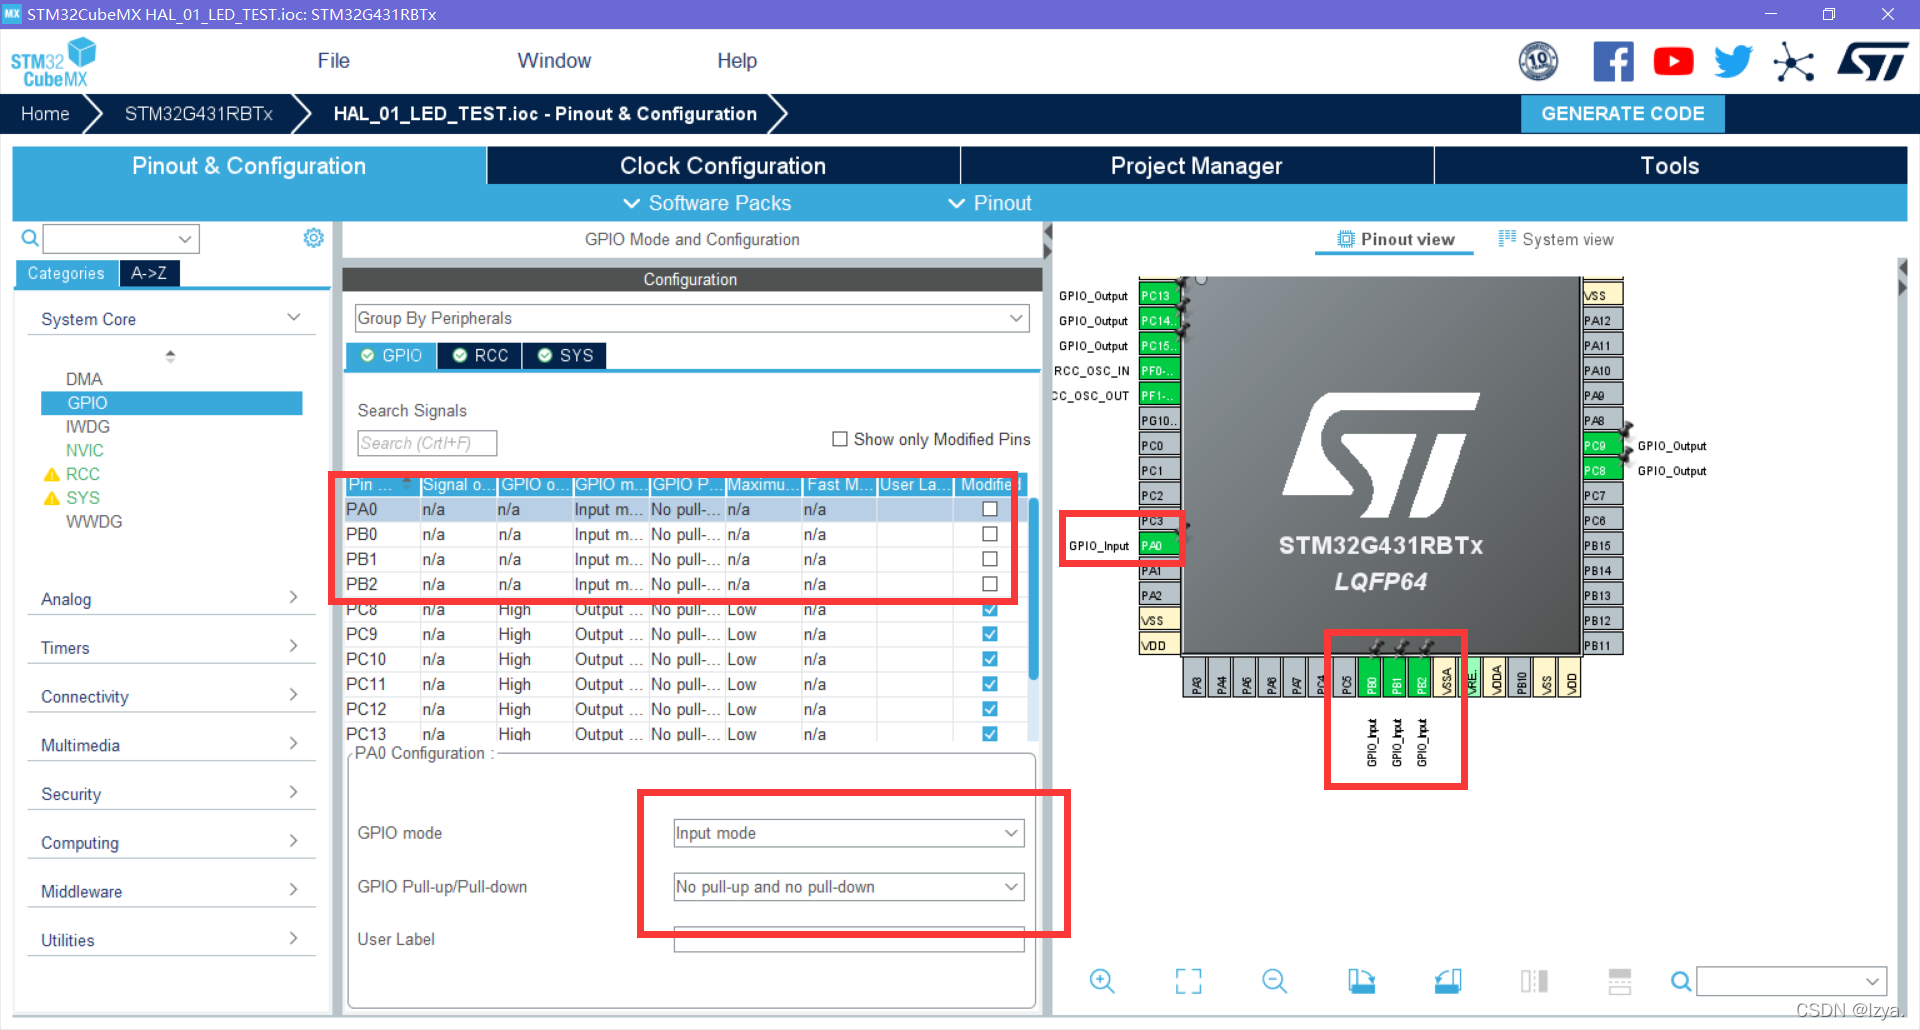This screenshot has width=1920, height=1030.
Task: Select the A->Z sorting tab
Action: coord(149,273)
